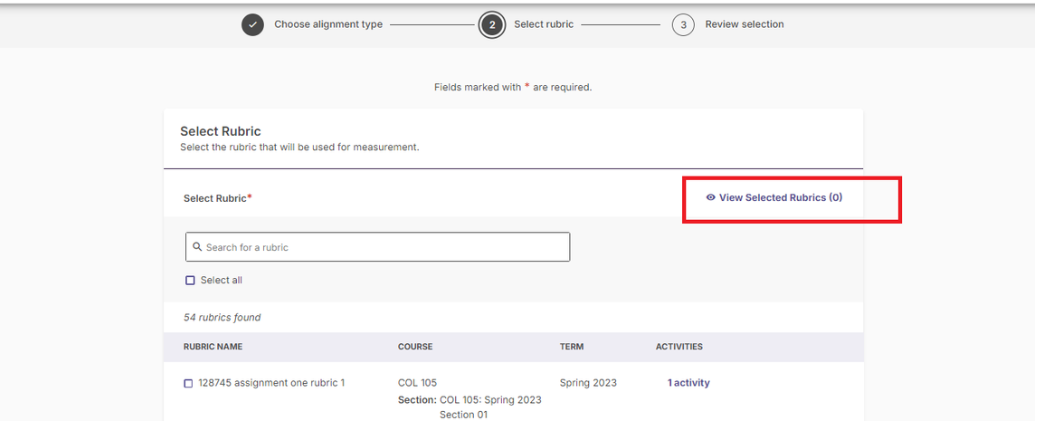This screenshot has width=1040, height=430.
Task: Click the COURSE column header
Action: (415, 347)
